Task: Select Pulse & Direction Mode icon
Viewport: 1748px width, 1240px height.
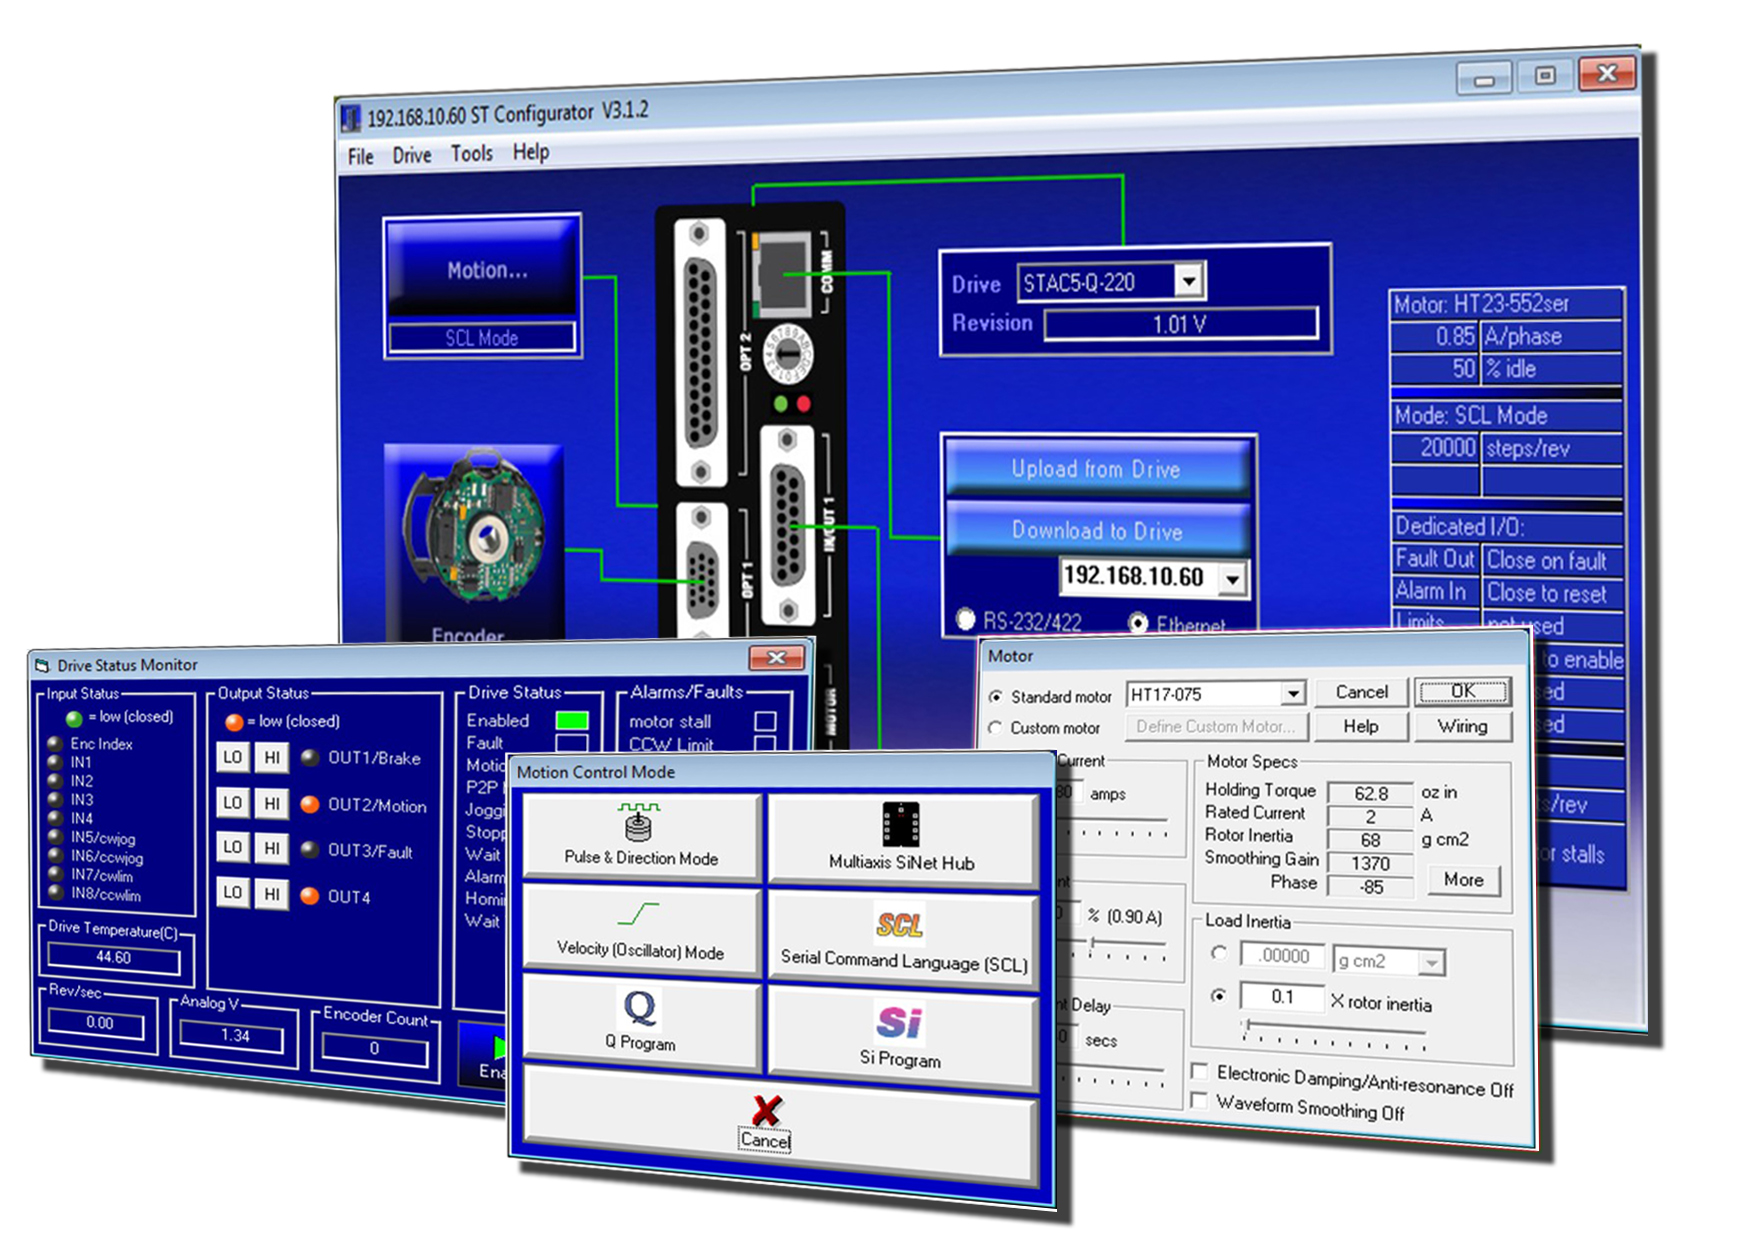Action: [x=638, y=823]
